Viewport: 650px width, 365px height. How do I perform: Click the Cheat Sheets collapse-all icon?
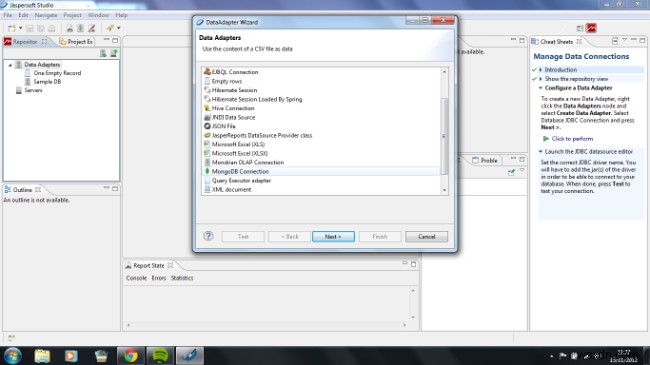click(x=615, y=41)
